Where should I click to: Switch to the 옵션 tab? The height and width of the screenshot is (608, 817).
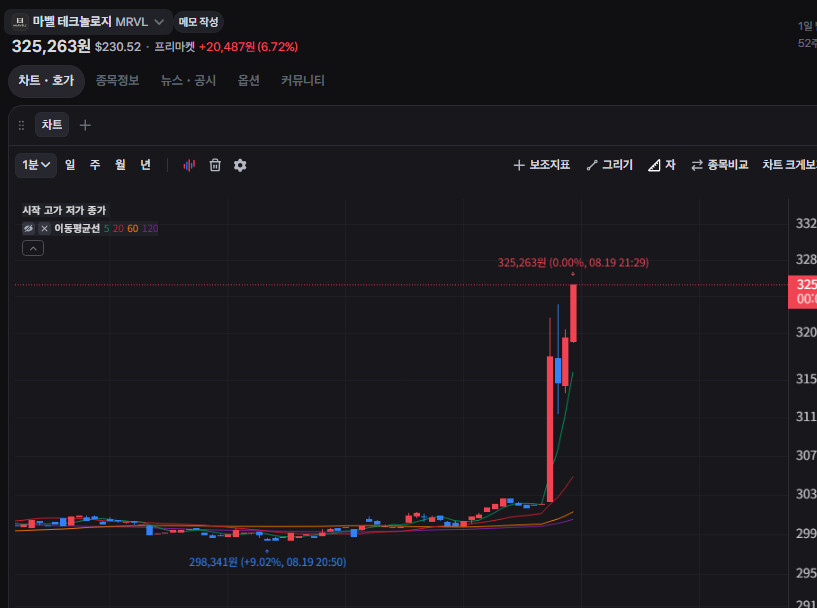coord(249,81)
